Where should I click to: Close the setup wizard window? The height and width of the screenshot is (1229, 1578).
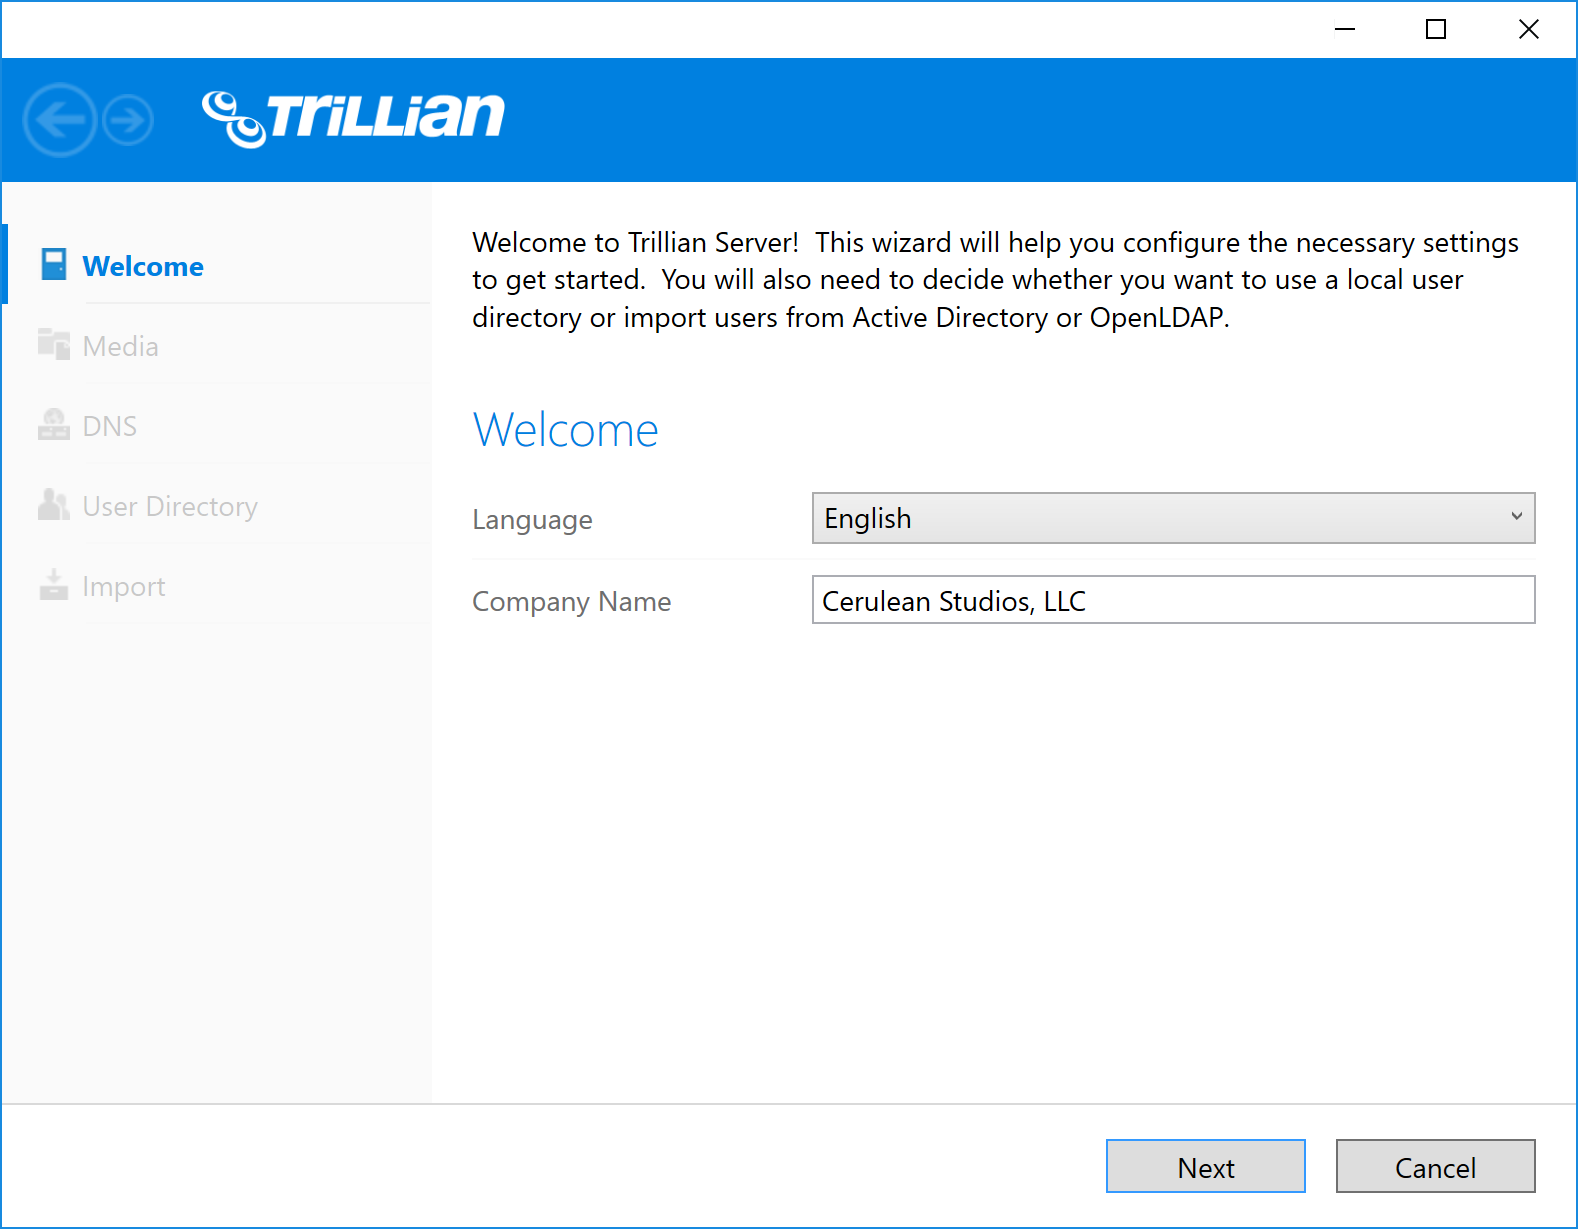pyautogui.click(x=1528, y=29)
